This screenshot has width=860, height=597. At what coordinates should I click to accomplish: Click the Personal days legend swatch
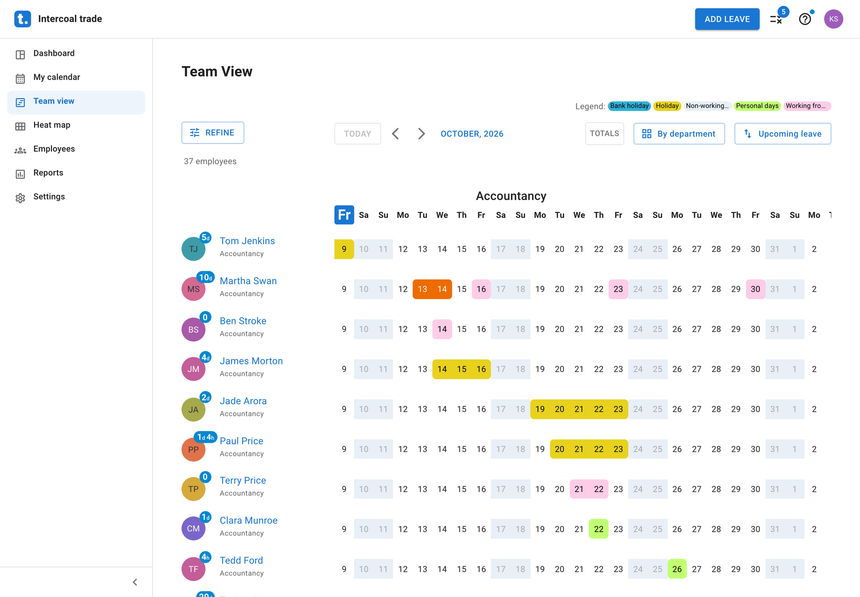757,106
